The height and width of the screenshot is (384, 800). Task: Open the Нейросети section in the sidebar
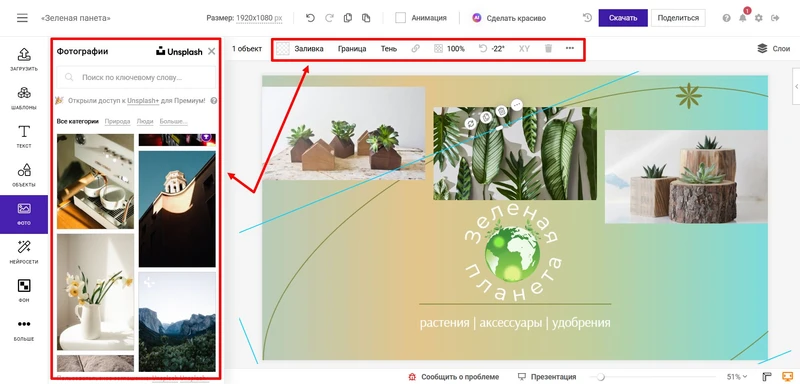click(24, 252)
